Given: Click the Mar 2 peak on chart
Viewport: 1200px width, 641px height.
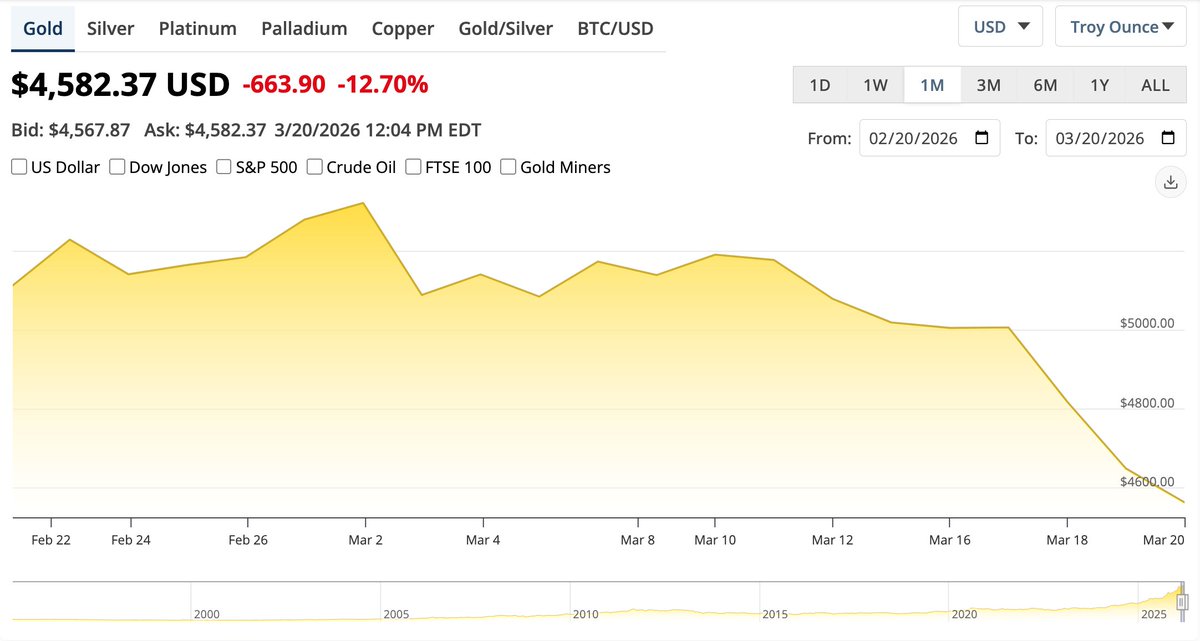Looking at the screenshot, I should click(364, 203).
